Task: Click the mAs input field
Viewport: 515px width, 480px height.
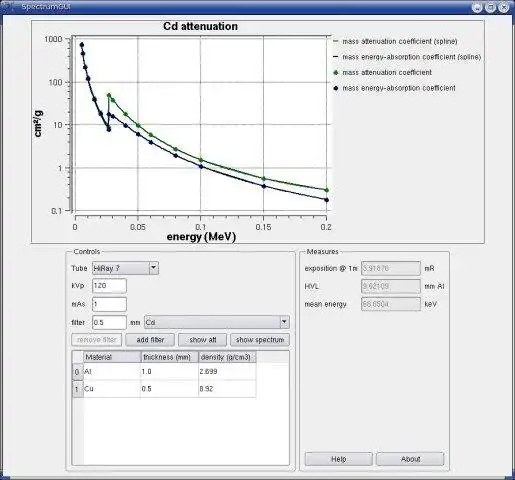Action: coord(109,304)
